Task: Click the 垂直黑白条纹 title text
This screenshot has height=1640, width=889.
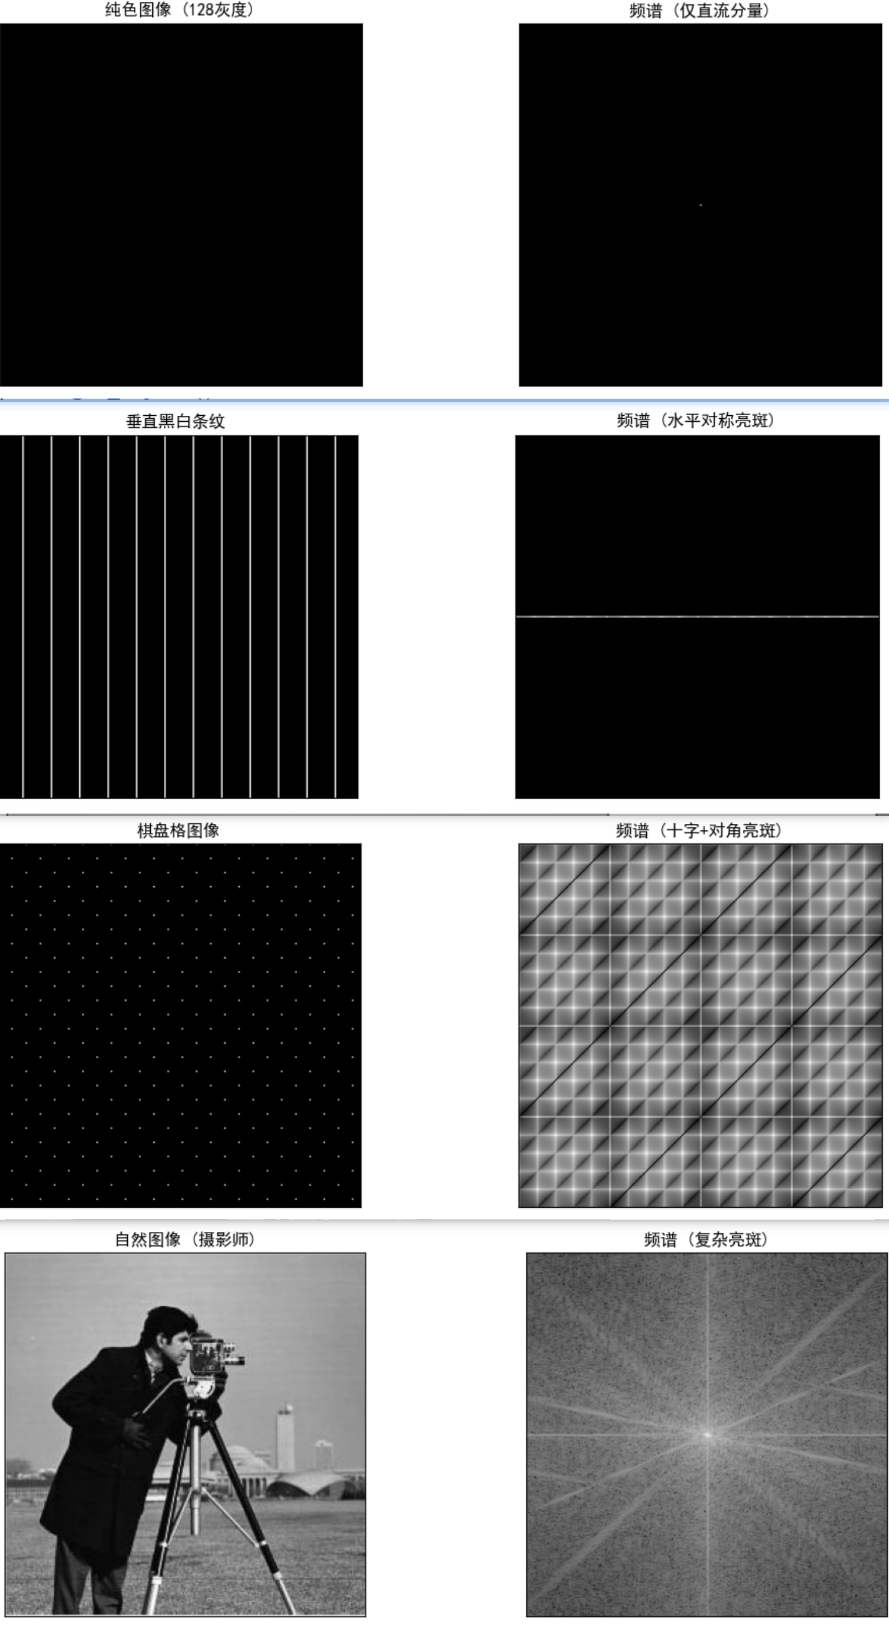Action: (x=175, y=421)
